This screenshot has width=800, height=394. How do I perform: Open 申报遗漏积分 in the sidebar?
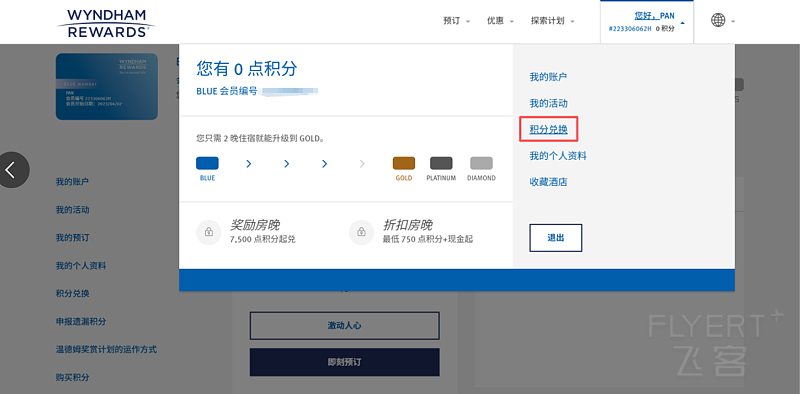(81, 322)
